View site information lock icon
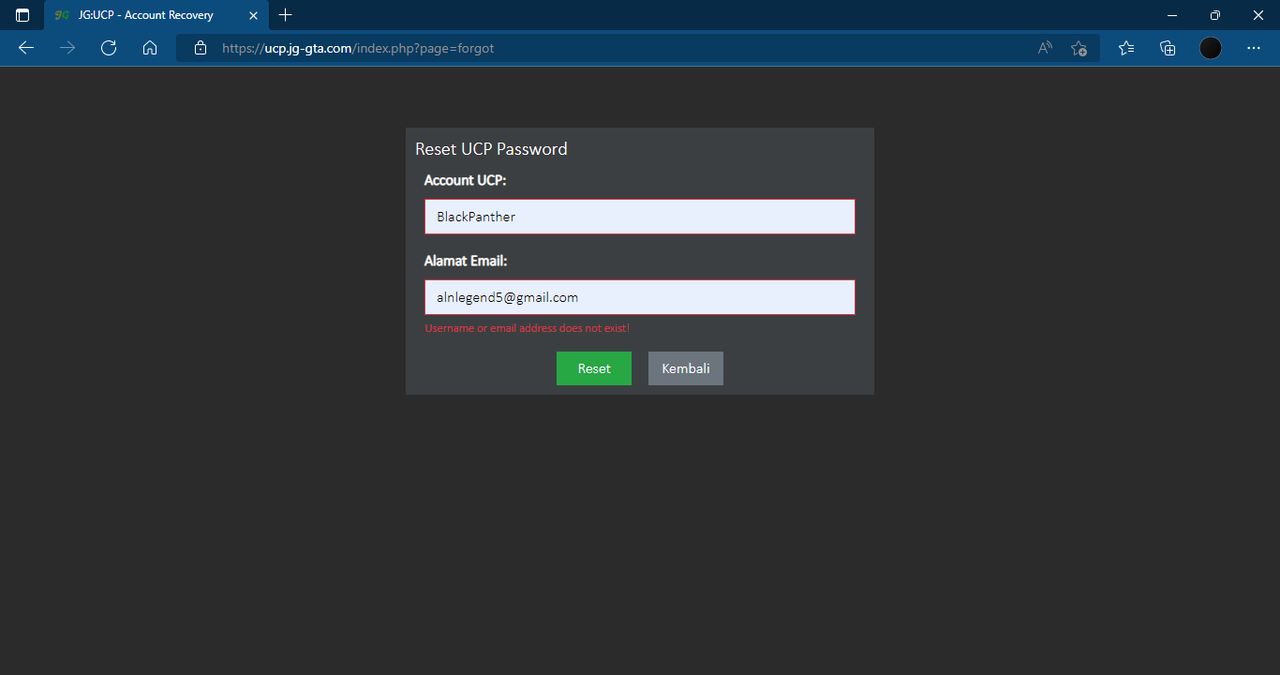The width and height of the screenshot is (1280, 675). (x=200, y=48)
